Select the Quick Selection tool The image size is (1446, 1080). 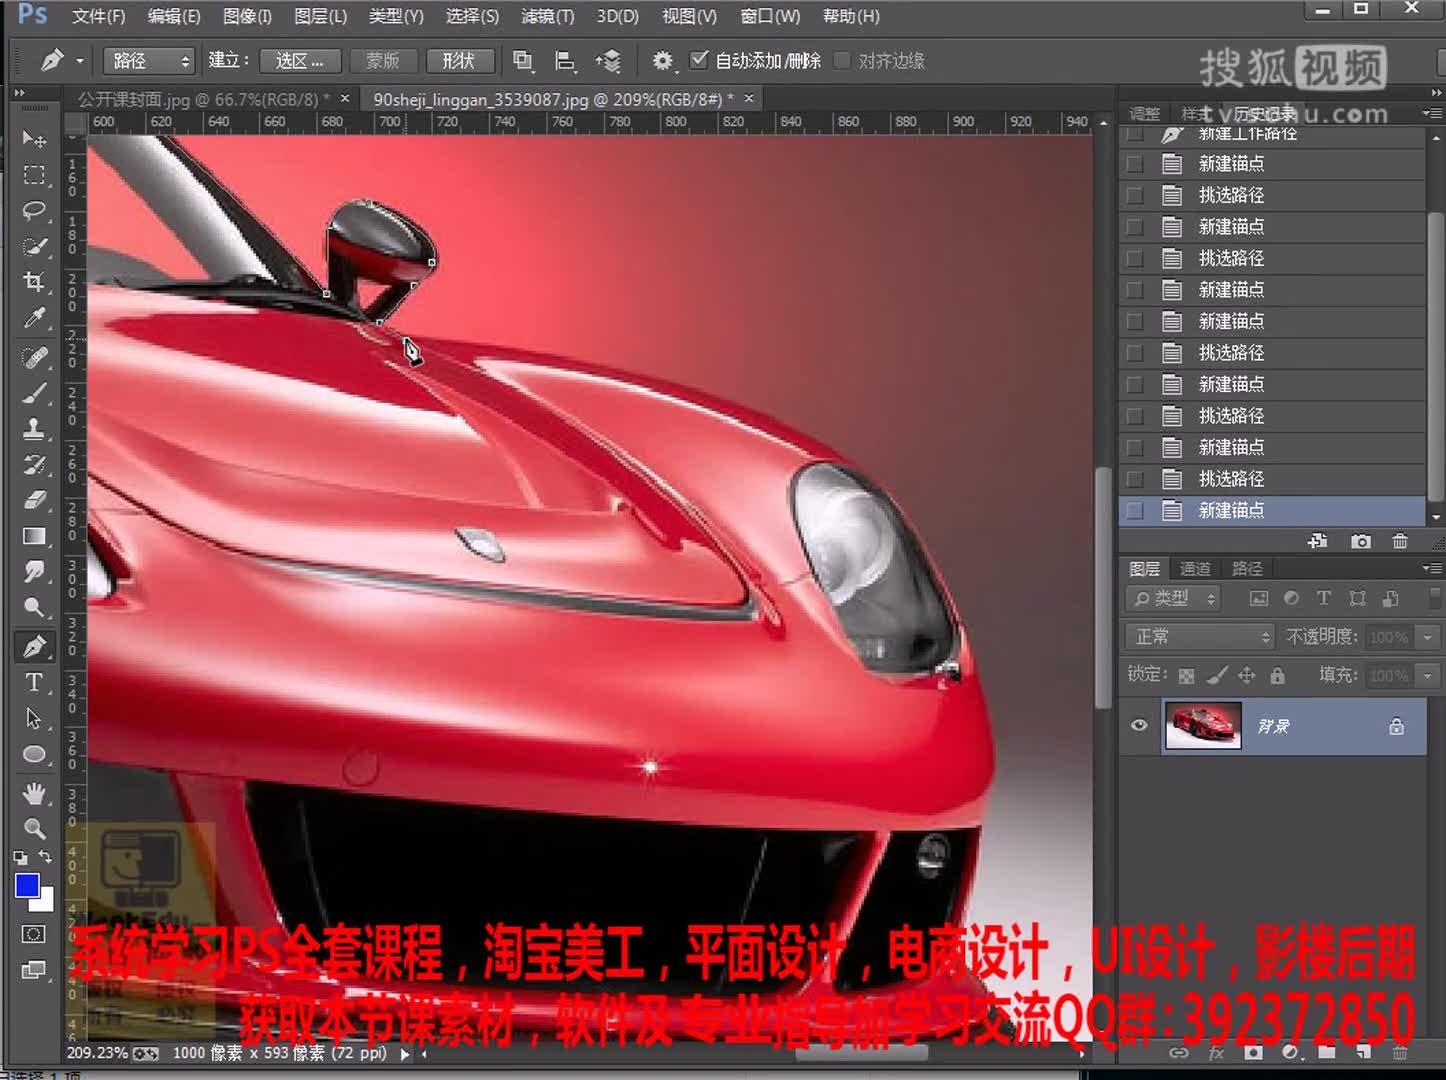[x=34, y=246]
